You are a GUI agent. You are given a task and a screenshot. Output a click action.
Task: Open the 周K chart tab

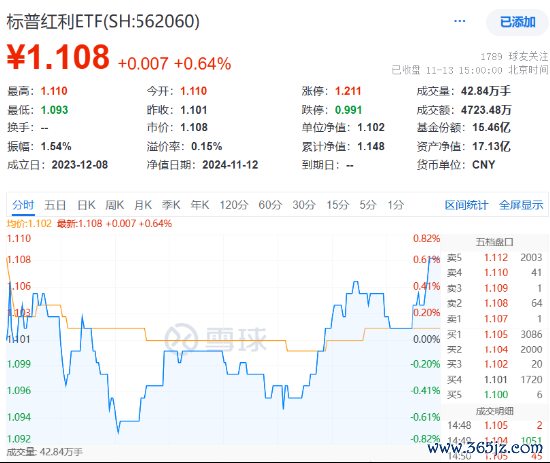point(115,205)
